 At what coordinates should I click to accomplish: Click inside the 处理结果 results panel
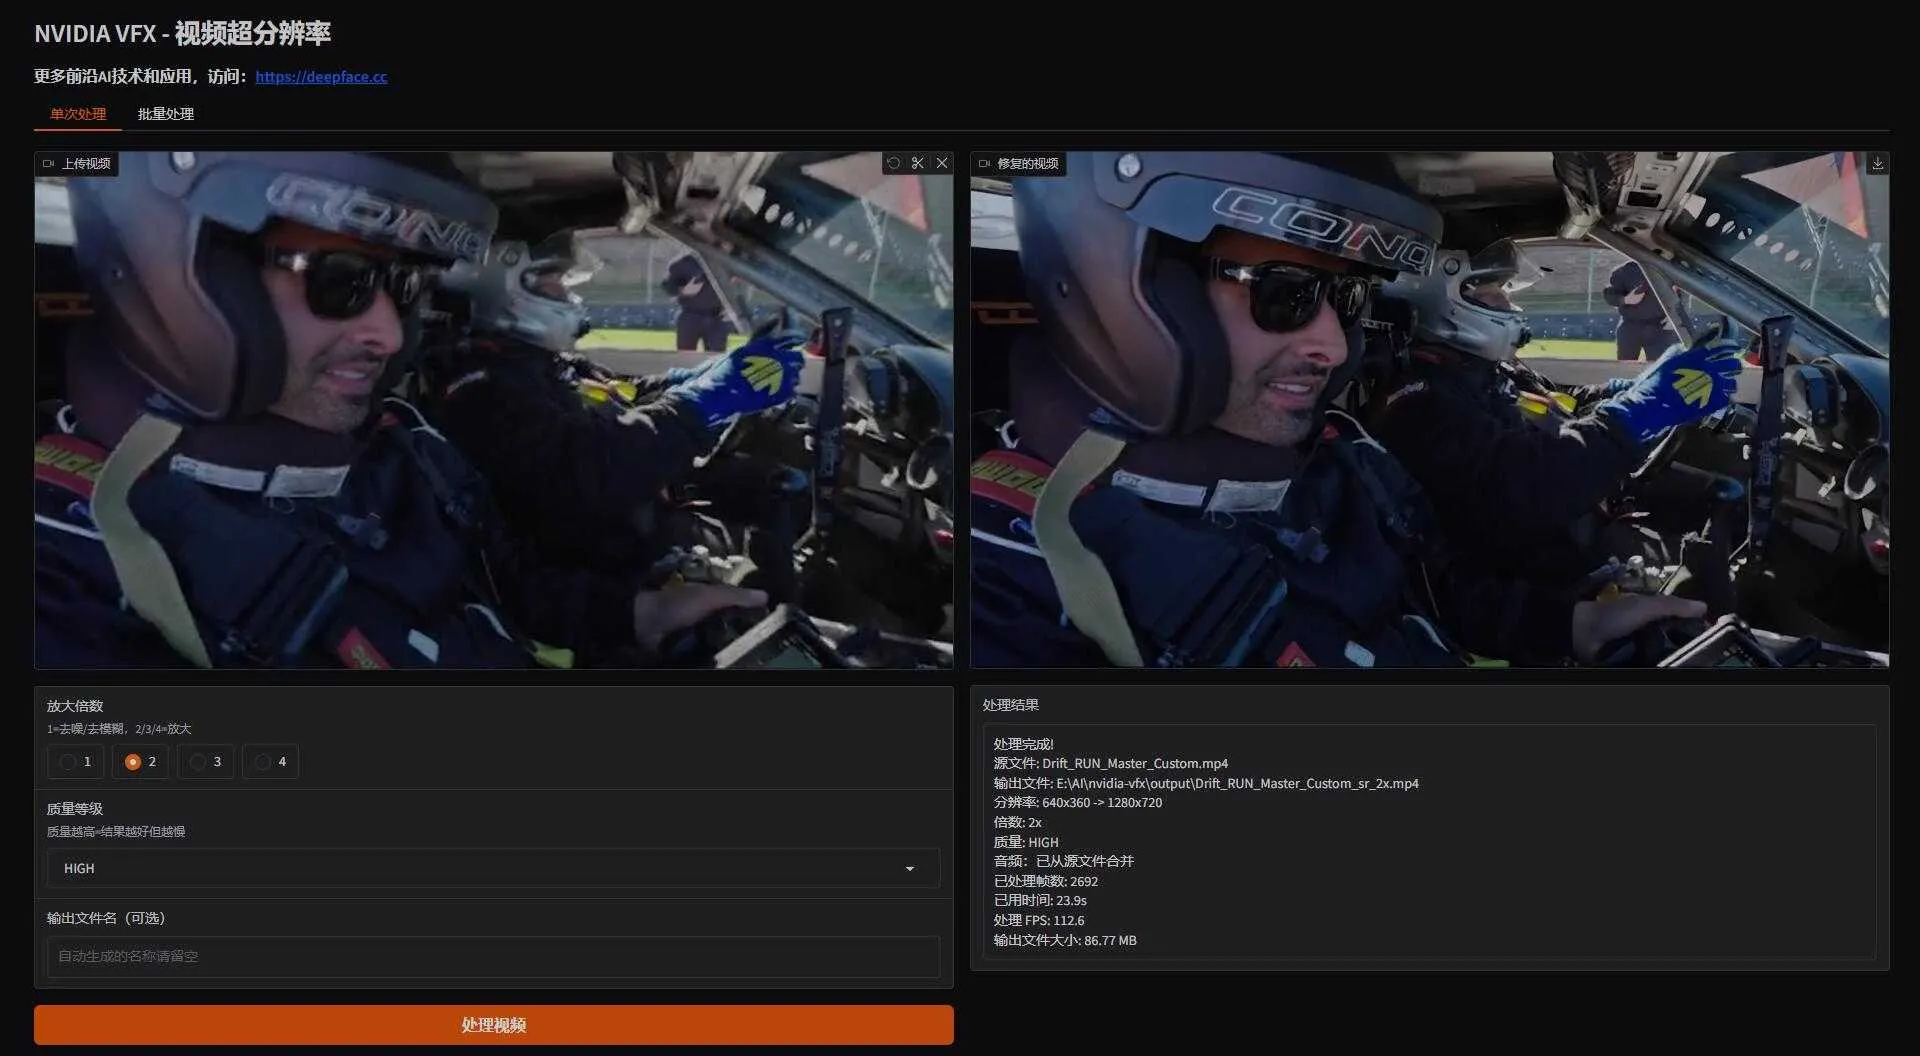(1430, 840)
